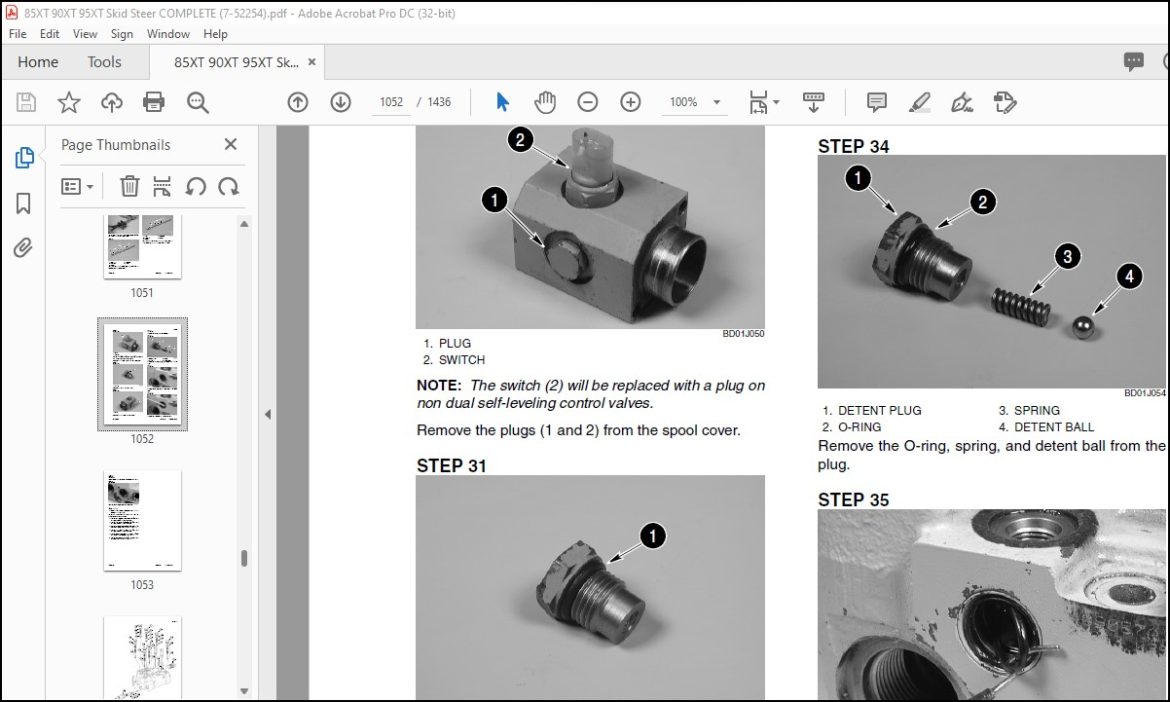Click the cloud upload share icon
1170x702 pixels.
[112, 102]
